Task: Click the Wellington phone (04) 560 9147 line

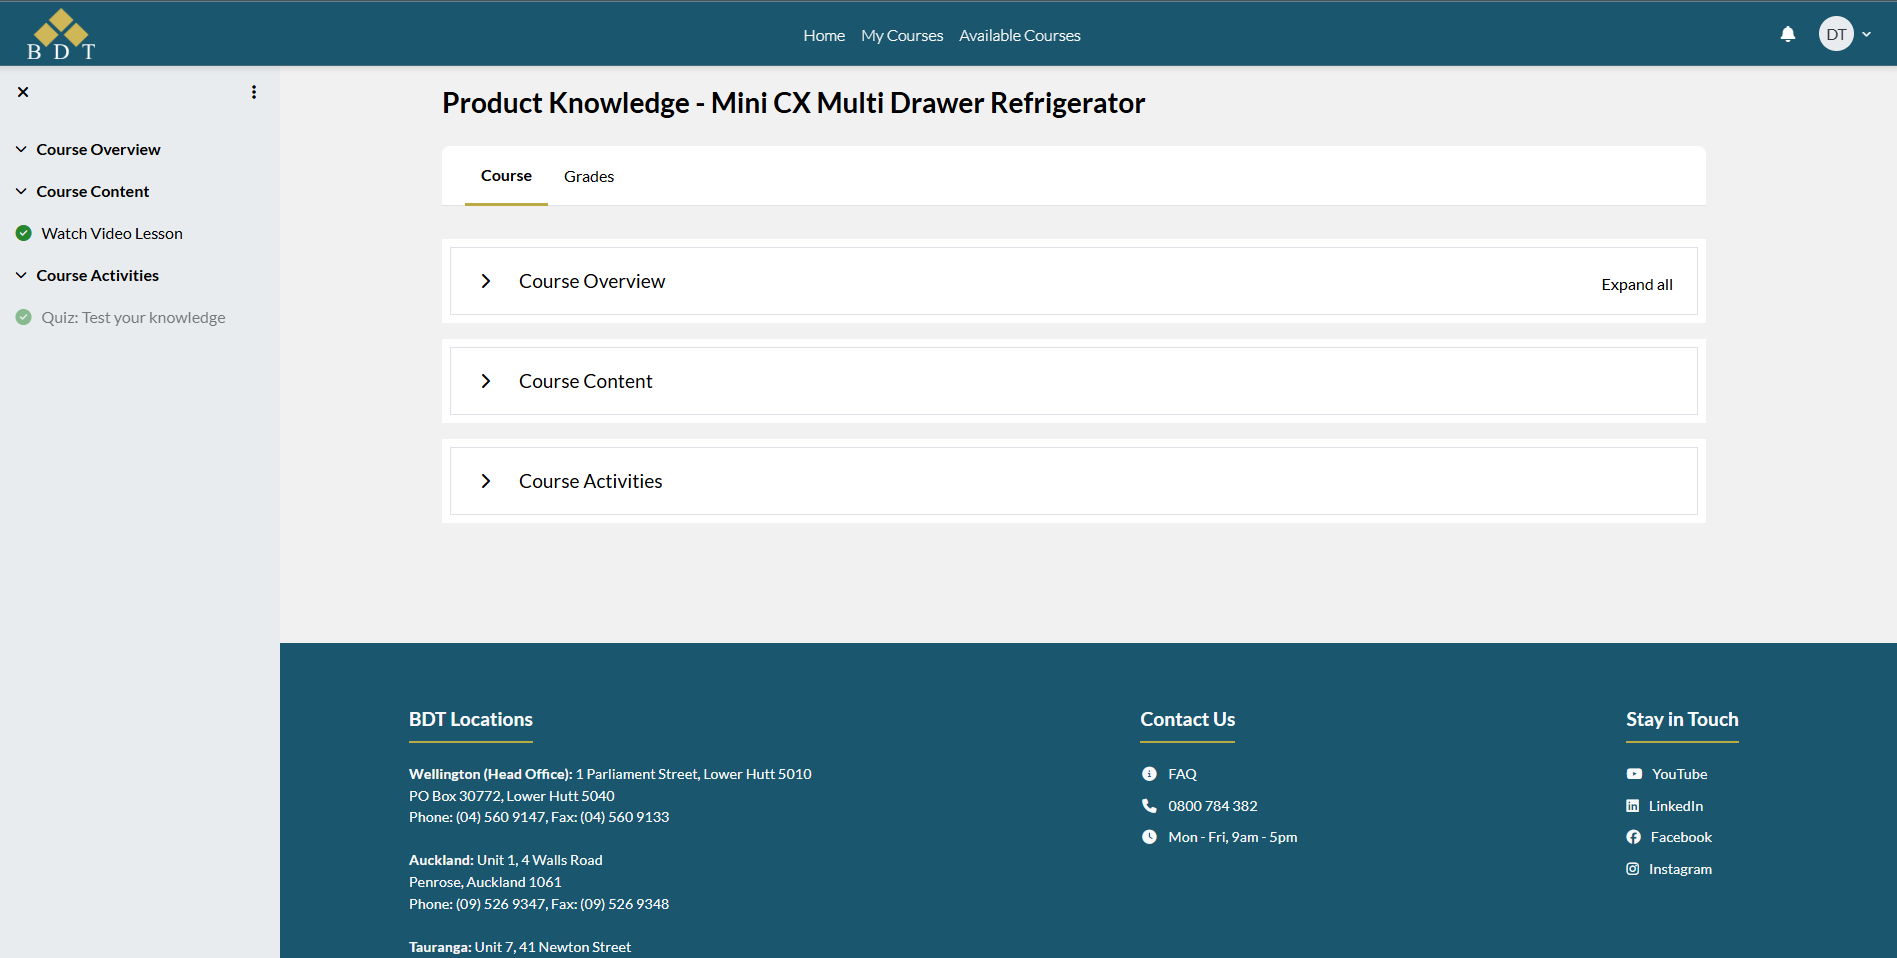Action: (x=539, y=817)
